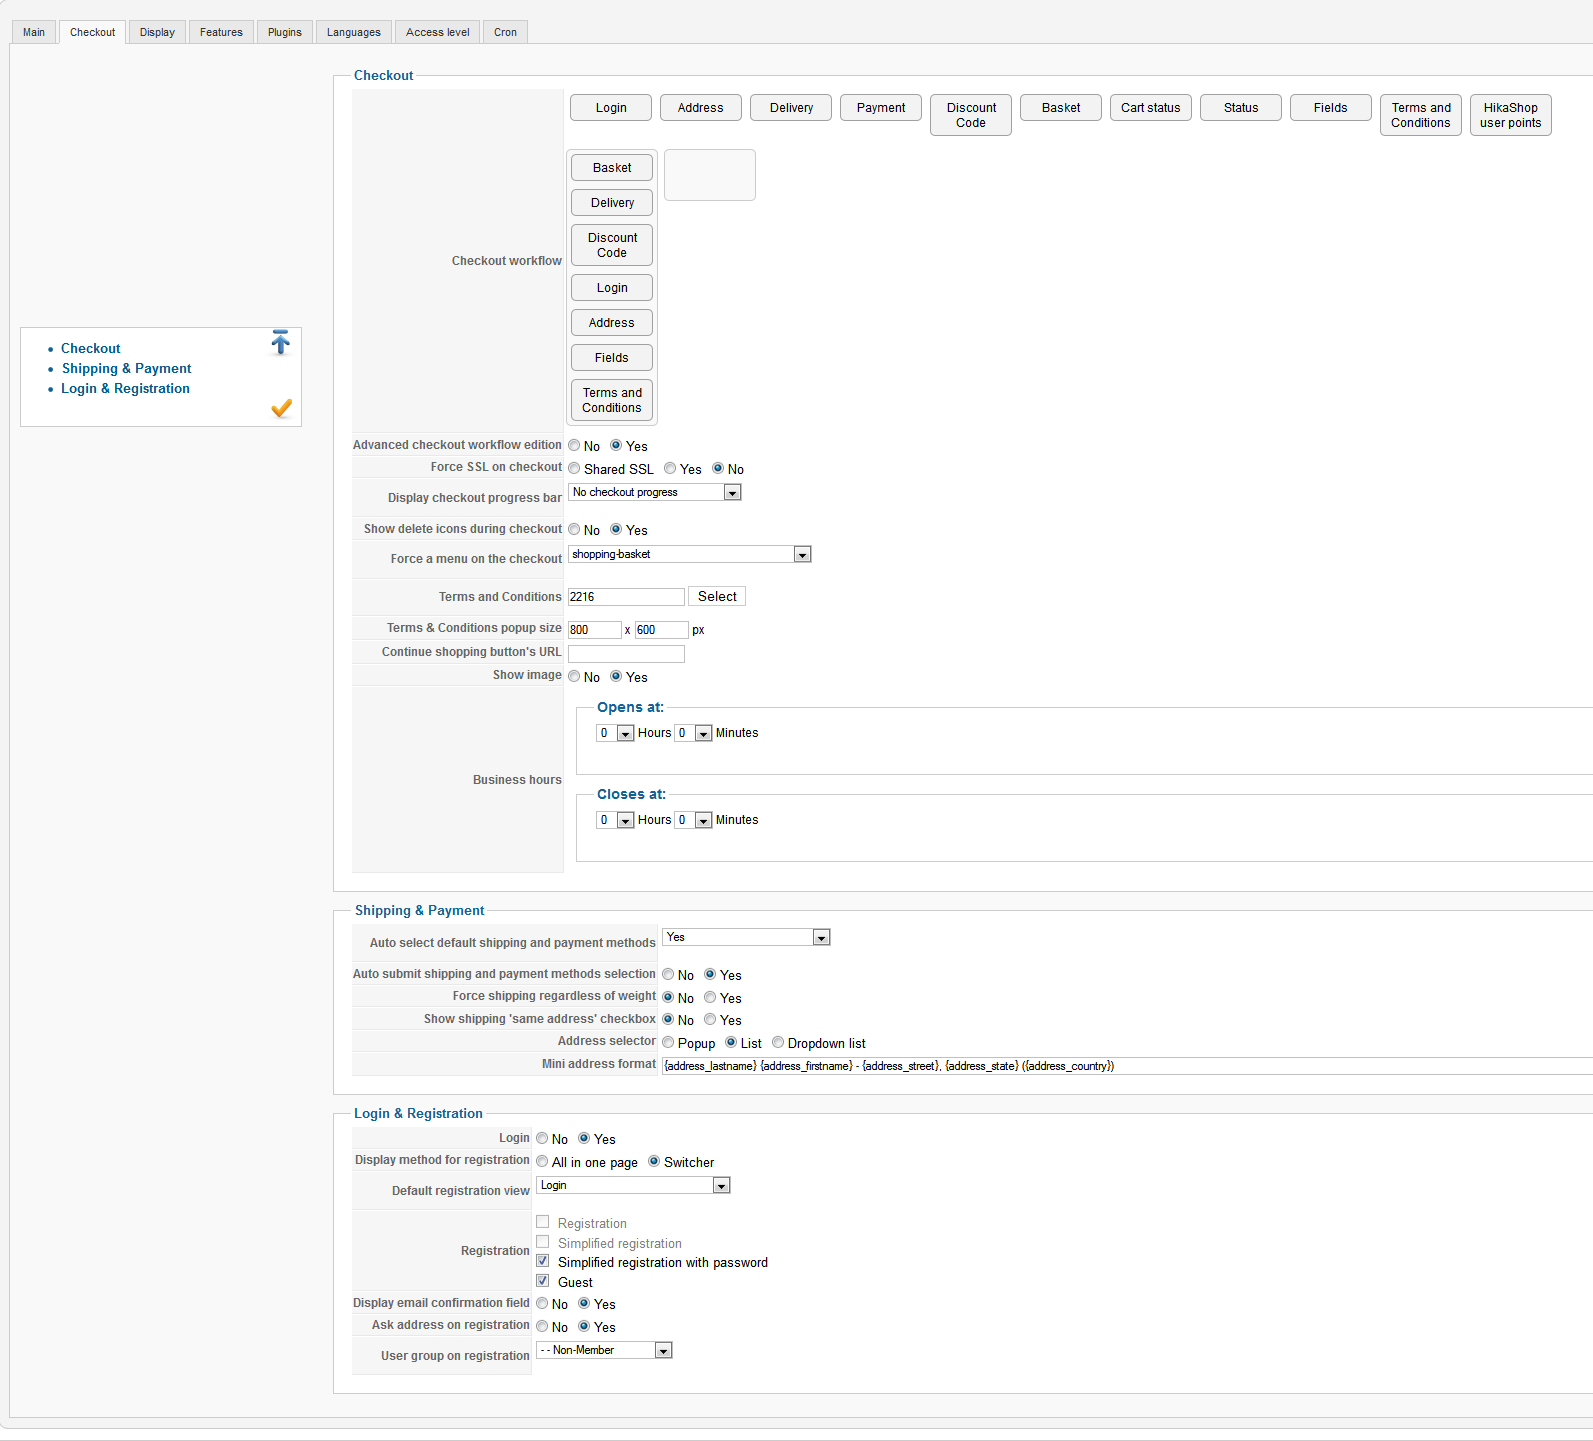Switch to the Plugins tab
The image size is (1593, 1441).
[284, 32]
